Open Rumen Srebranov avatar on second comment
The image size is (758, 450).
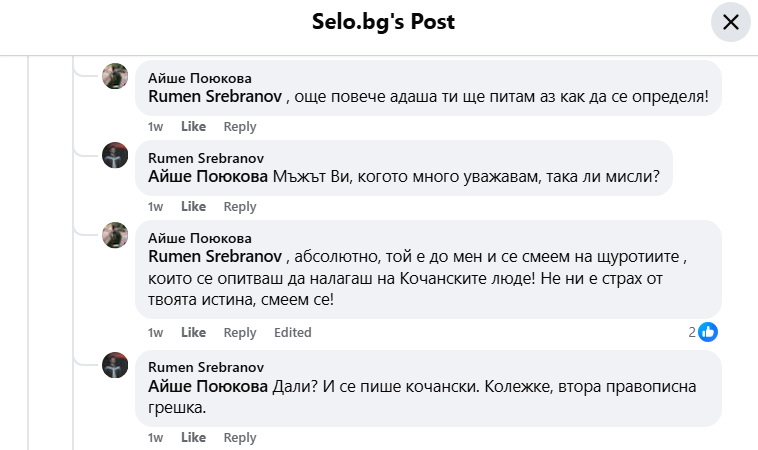116,155
